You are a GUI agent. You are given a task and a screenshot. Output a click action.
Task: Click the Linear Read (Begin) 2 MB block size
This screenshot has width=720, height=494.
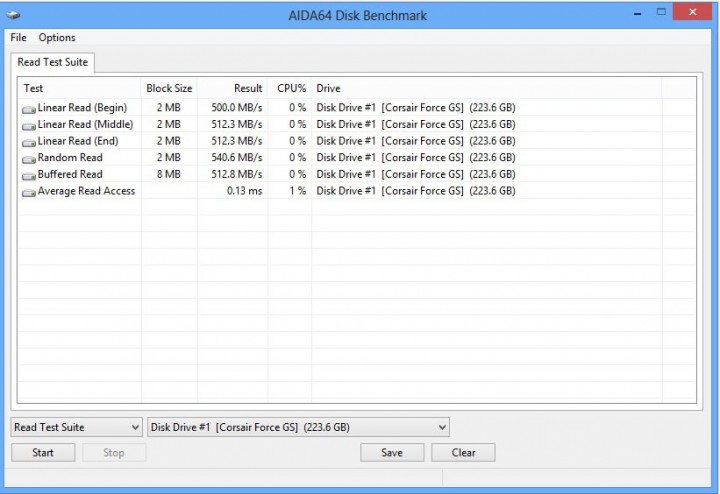(169, 107)
